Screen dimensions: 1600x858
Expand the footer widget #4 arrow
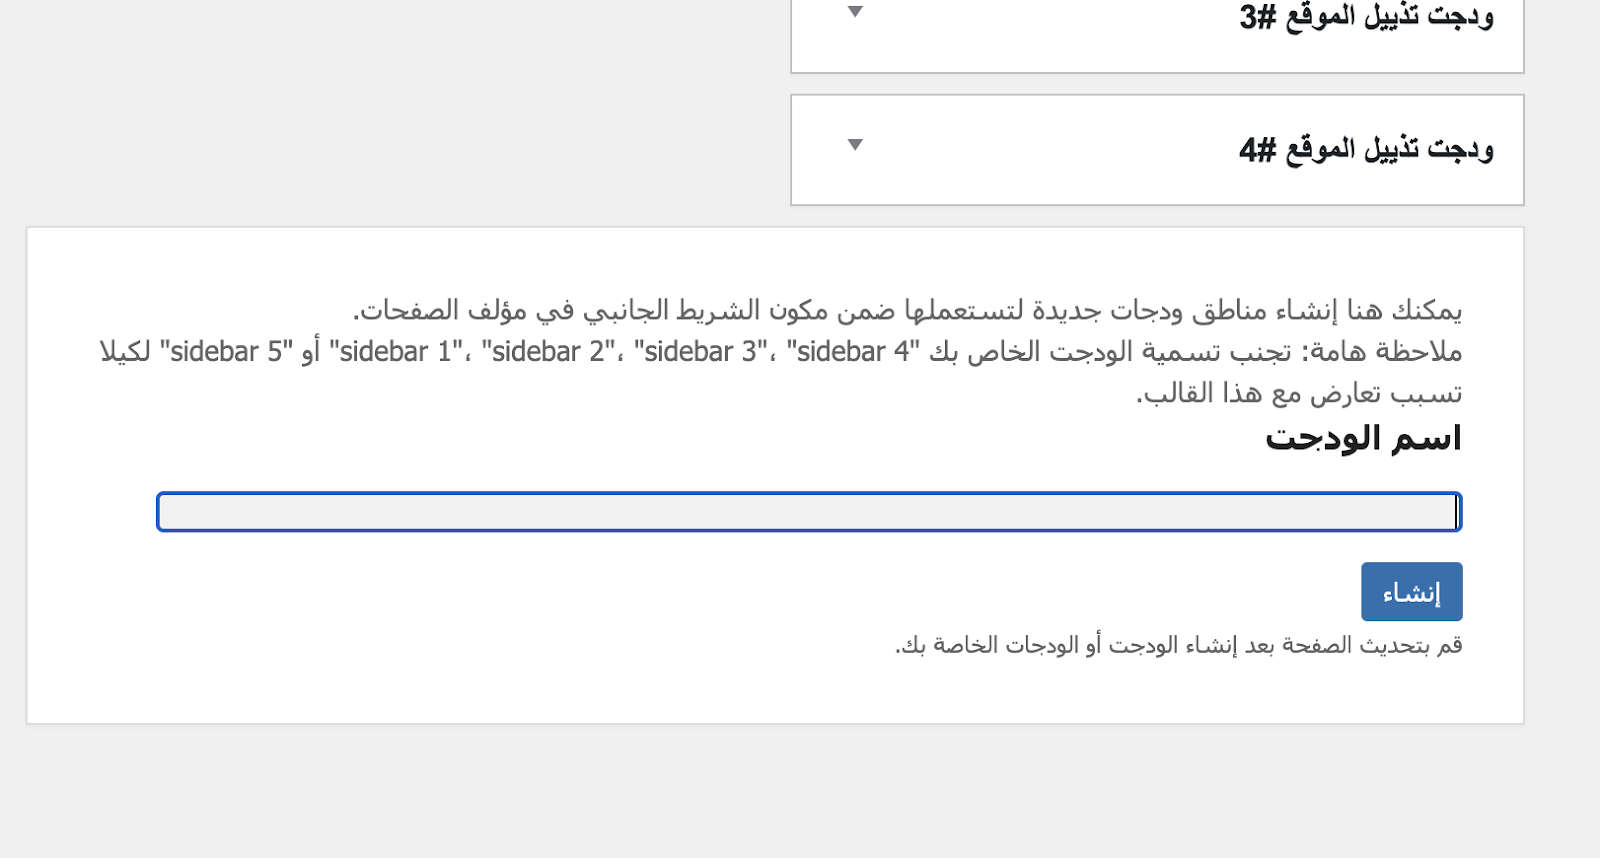click(855, 145)
